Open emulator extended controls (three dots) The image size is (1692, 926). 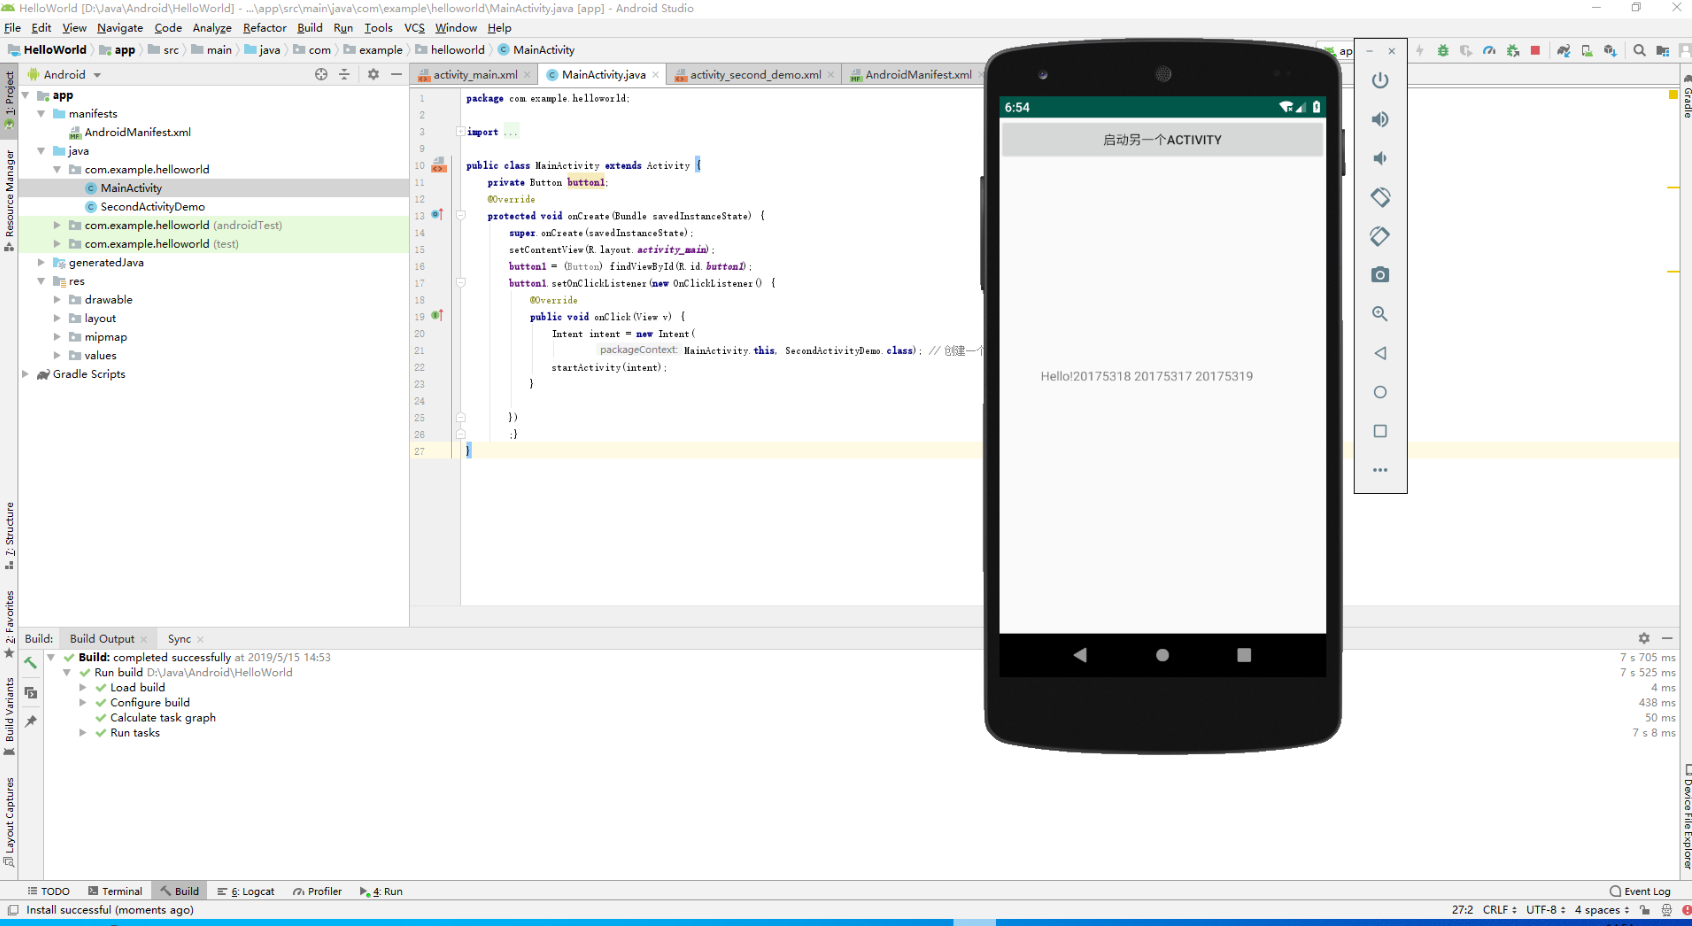1380,470
